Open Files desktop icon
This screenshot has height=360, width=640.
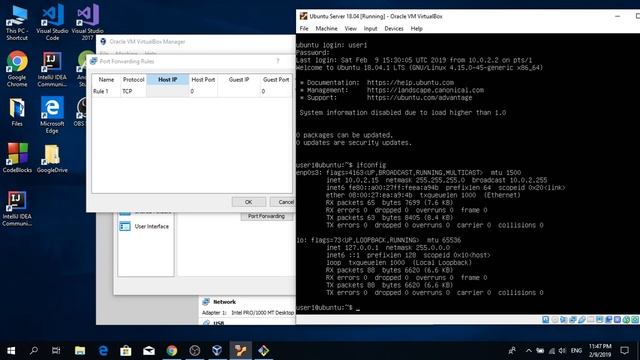(17, 112)
